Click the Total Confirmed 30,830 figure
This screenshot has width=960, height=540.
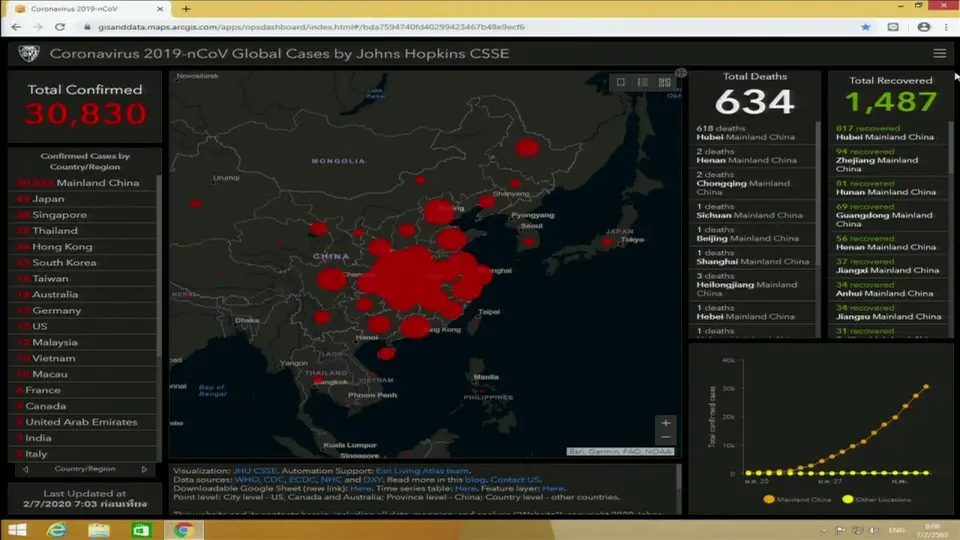(85, 114)
